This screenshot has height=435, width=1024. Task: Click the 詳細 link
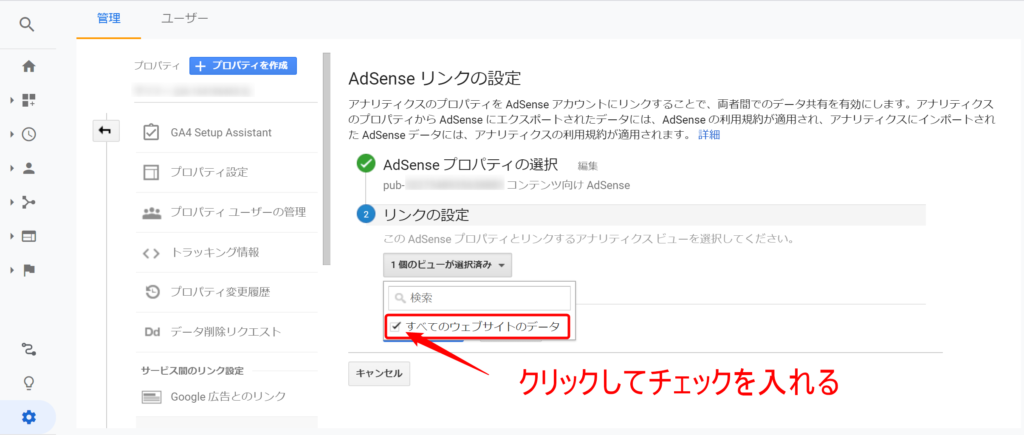pos(709,135)
